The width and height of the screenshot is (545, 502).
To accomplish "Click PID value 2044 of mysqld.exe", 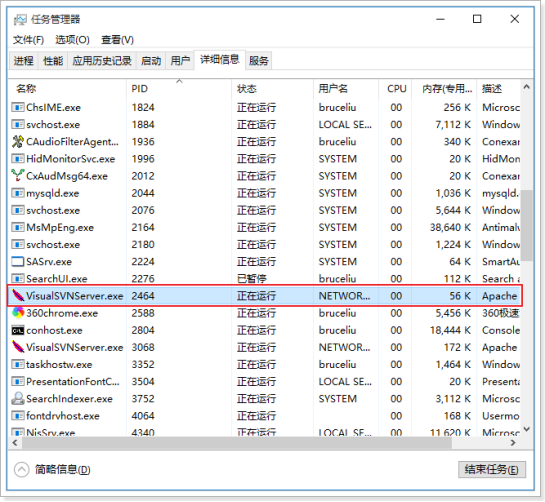I will point(143,193).
